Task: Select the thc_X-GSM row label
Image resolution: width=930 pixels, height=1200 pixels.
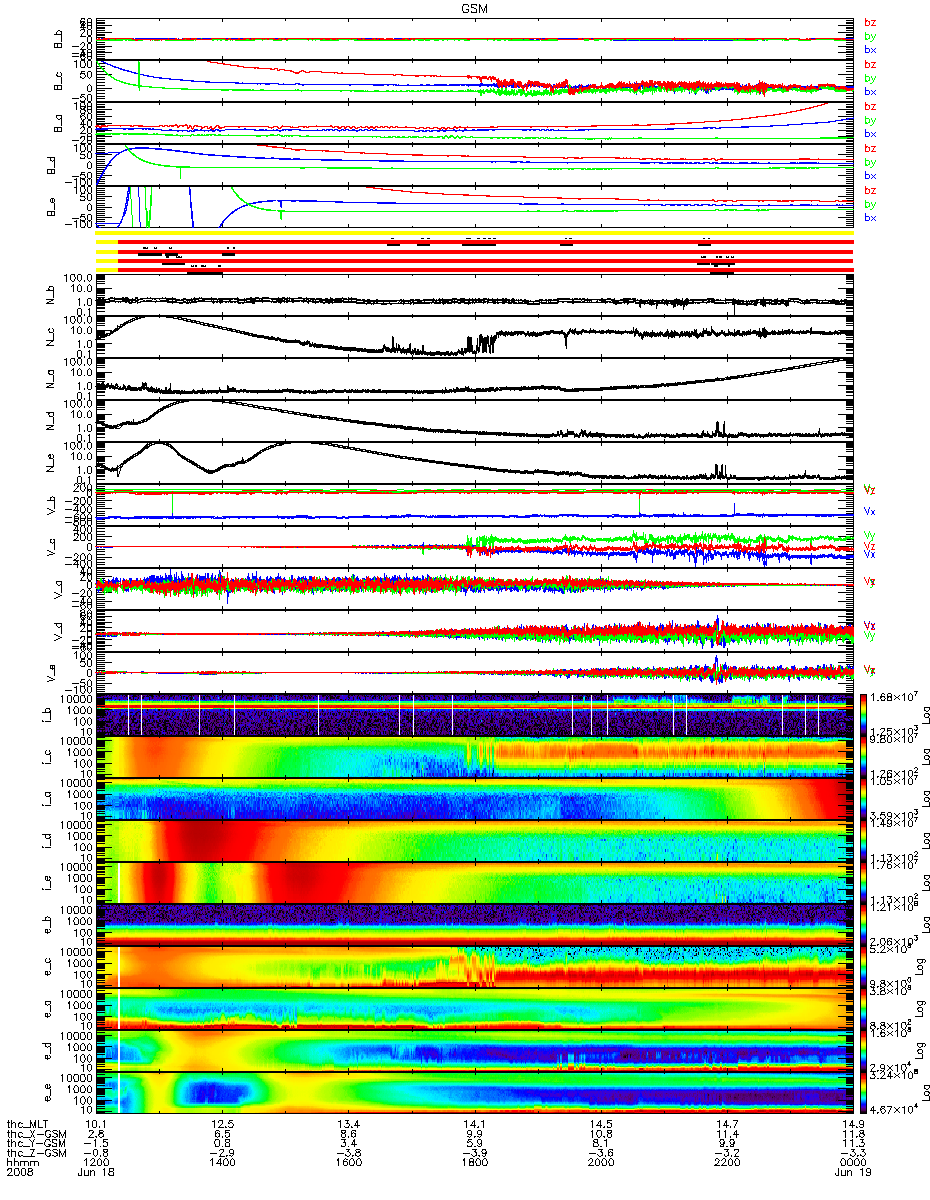Action: click(36, 1134)
